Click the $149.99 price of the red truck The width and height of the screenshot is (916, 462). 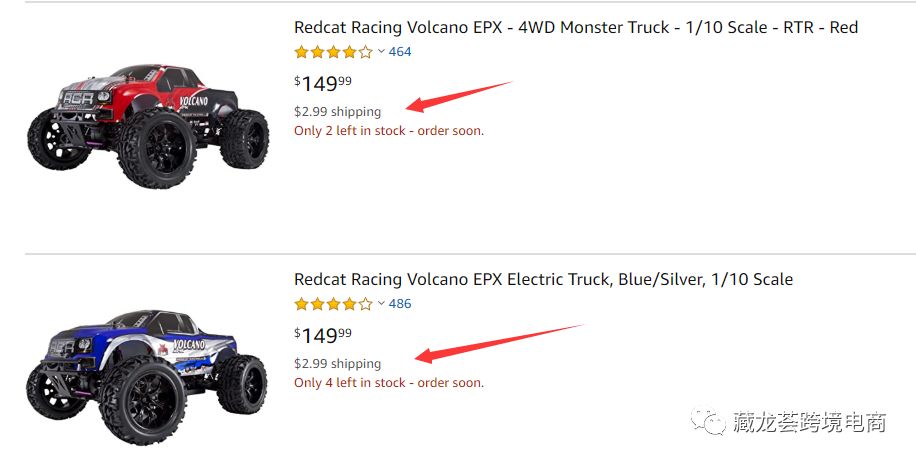click(x=323, y=83)
